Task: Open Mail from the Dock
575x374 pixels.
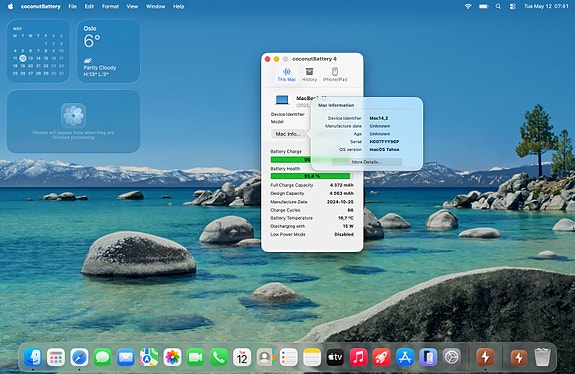Action: (126, 357)
